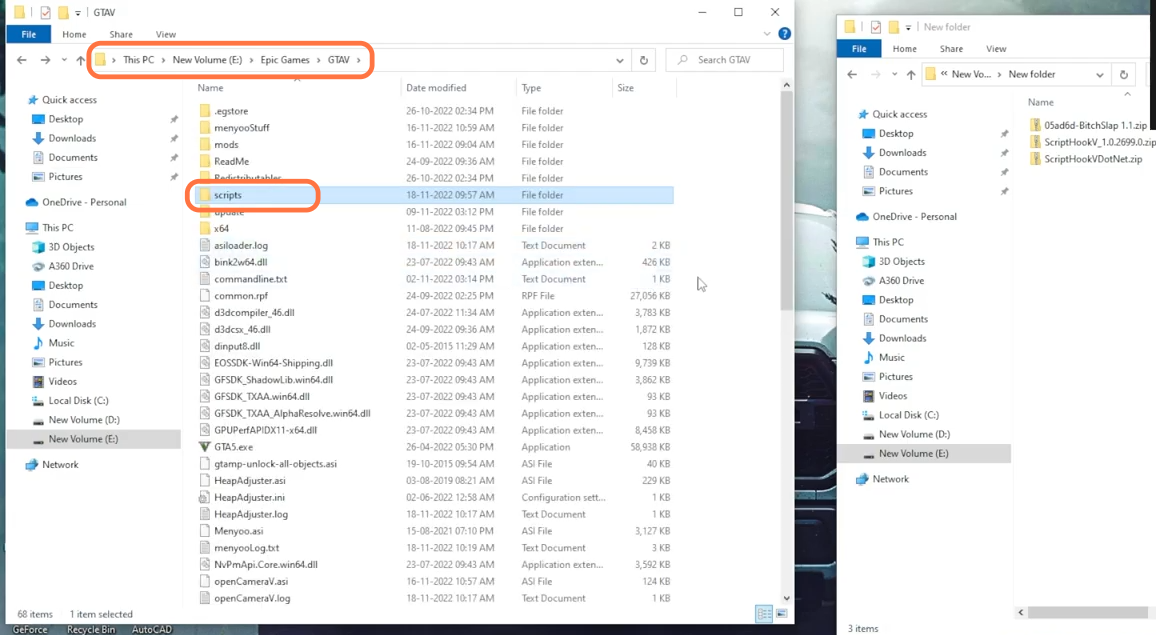Click New Volume (E:) in GTAV breadcrumb
This screenshot has height=635, width=1156.
point(207,60)
